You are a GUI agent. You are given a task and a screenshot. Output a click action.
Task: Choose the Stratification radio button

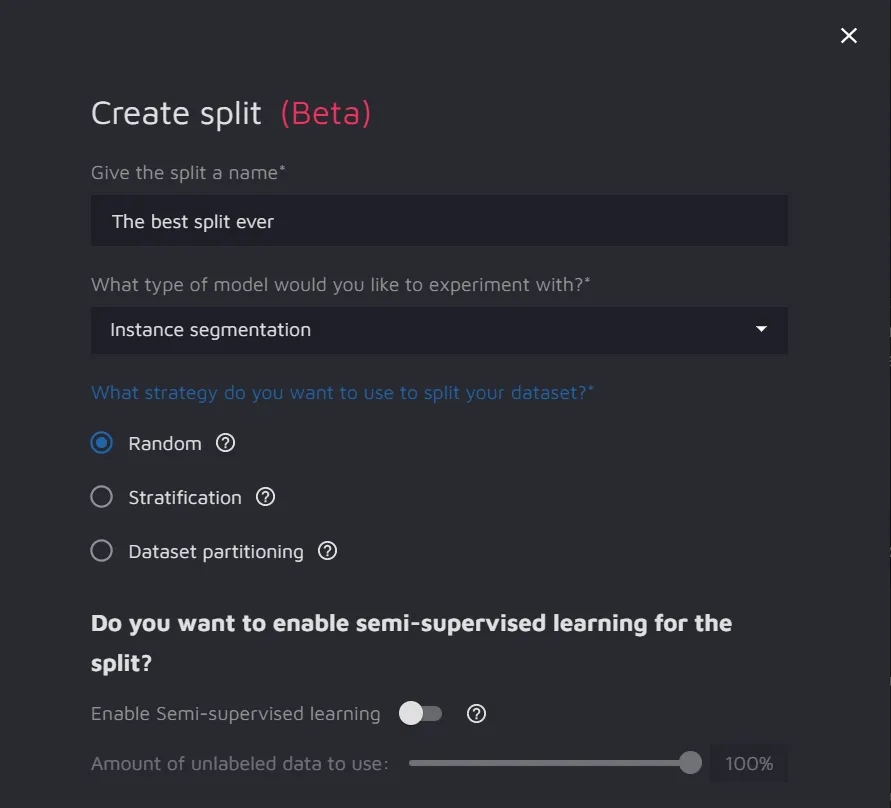pos(102,497)
